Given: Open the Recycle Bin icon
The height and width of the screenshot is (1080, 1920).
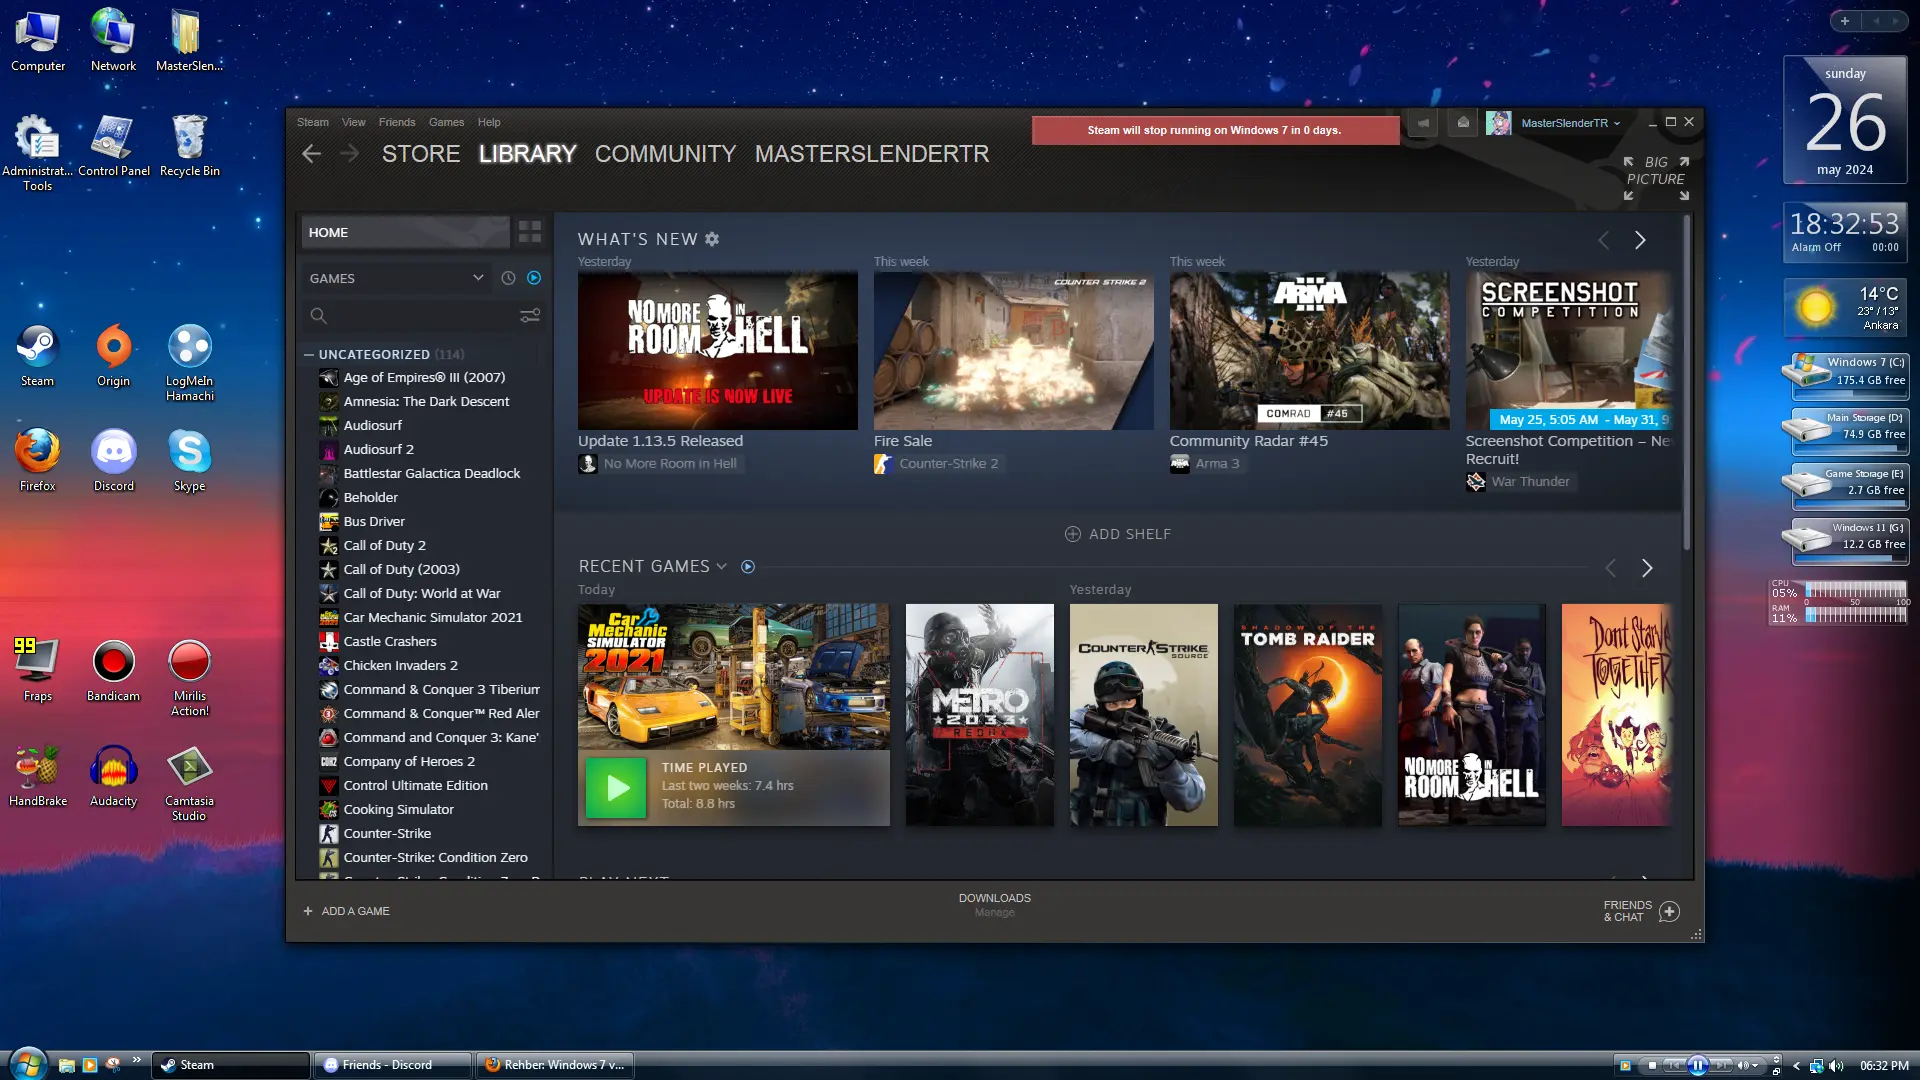Looking at the screenshot, I should [x=189, y=146].
